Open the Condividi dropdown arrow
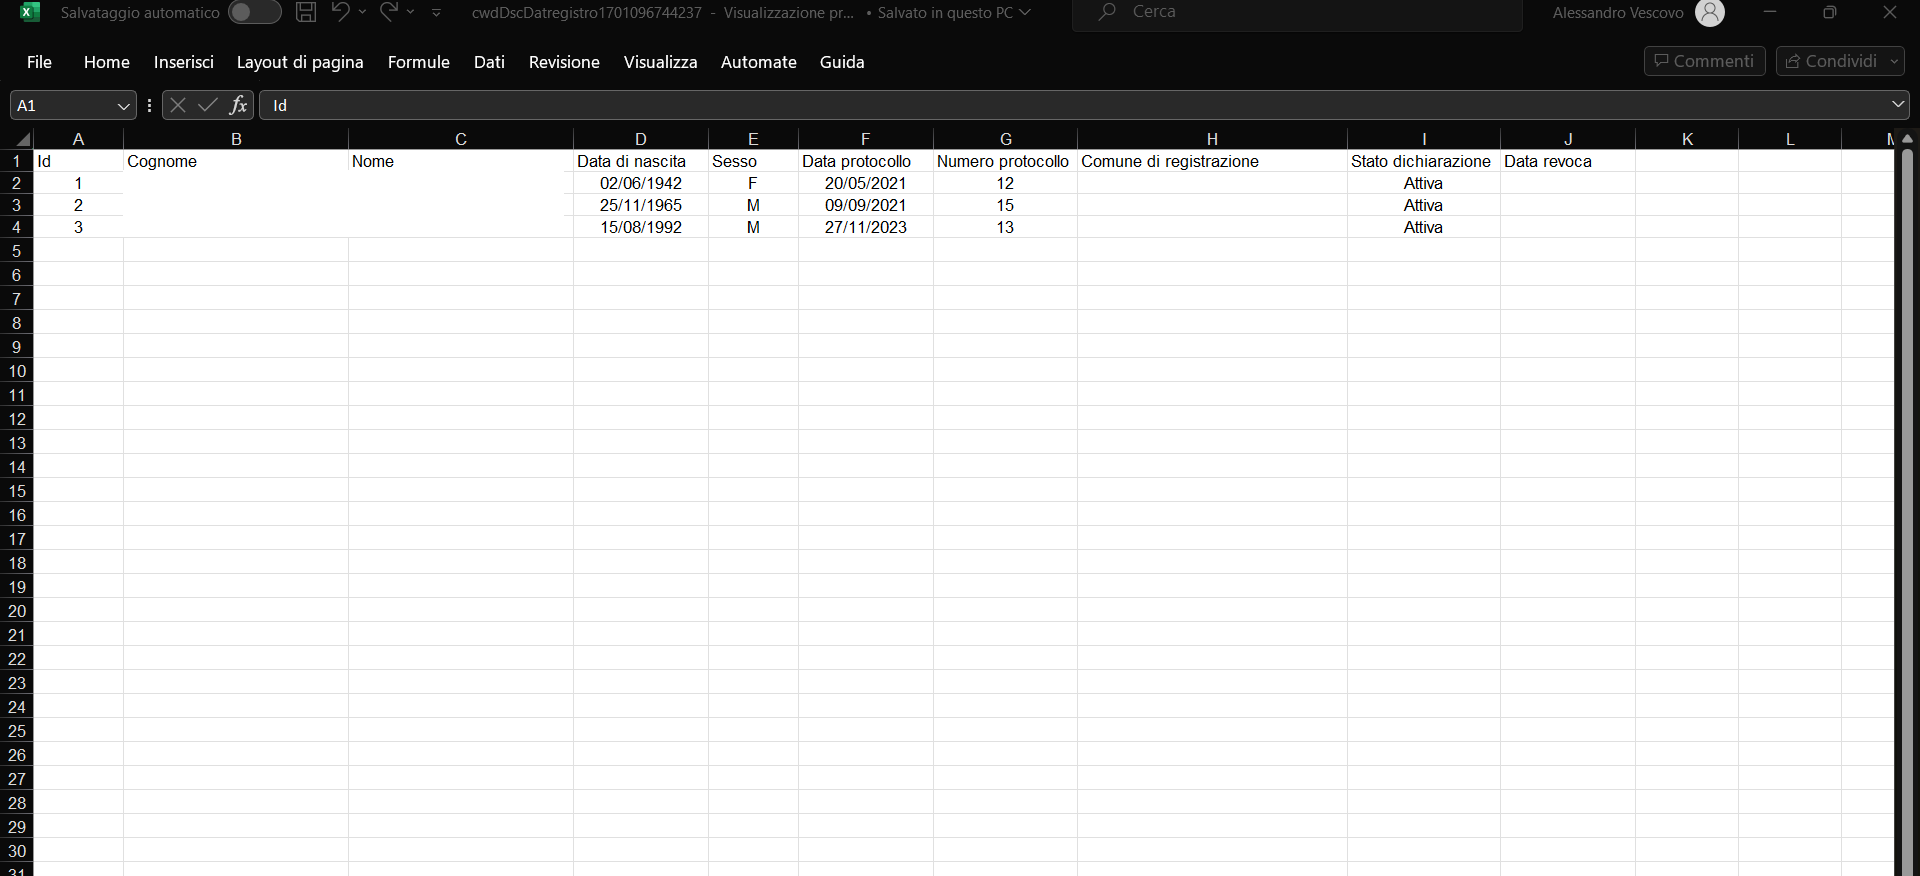 click(1894, 61)
